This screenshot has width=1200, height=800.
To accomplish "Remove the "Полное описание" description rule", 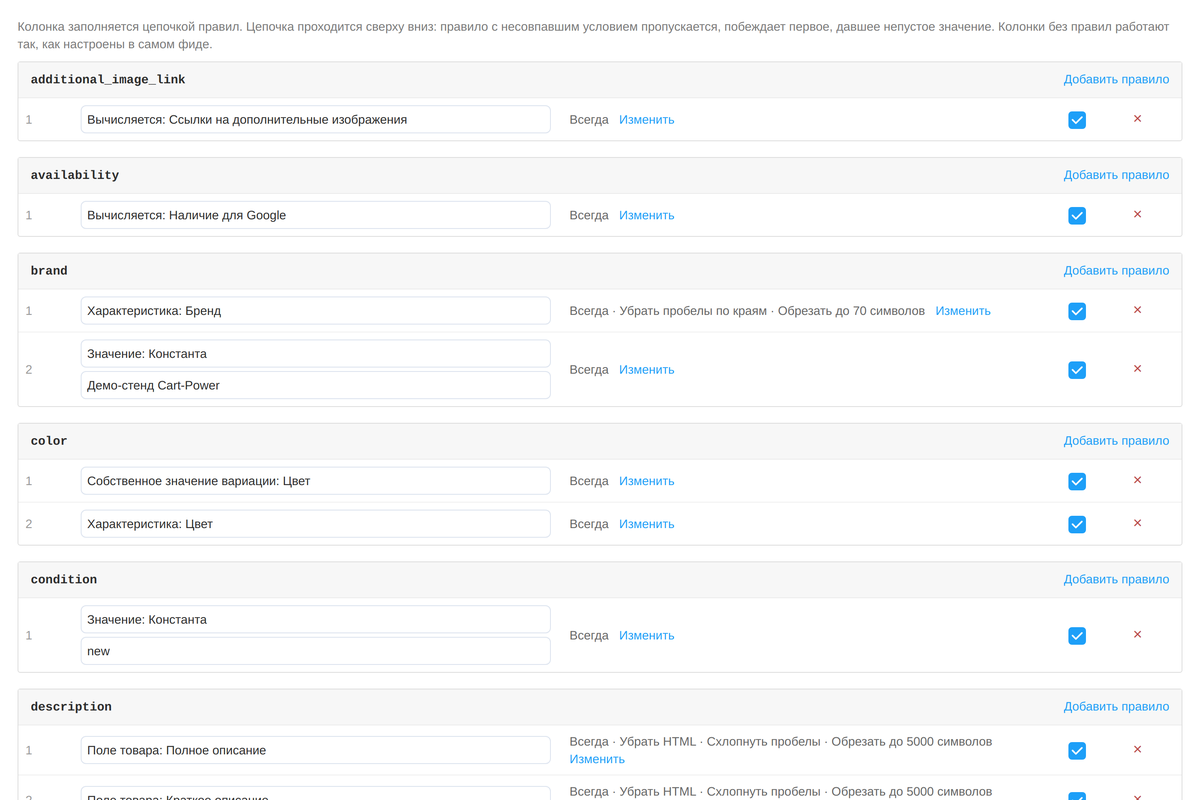I will [1137, 750].
